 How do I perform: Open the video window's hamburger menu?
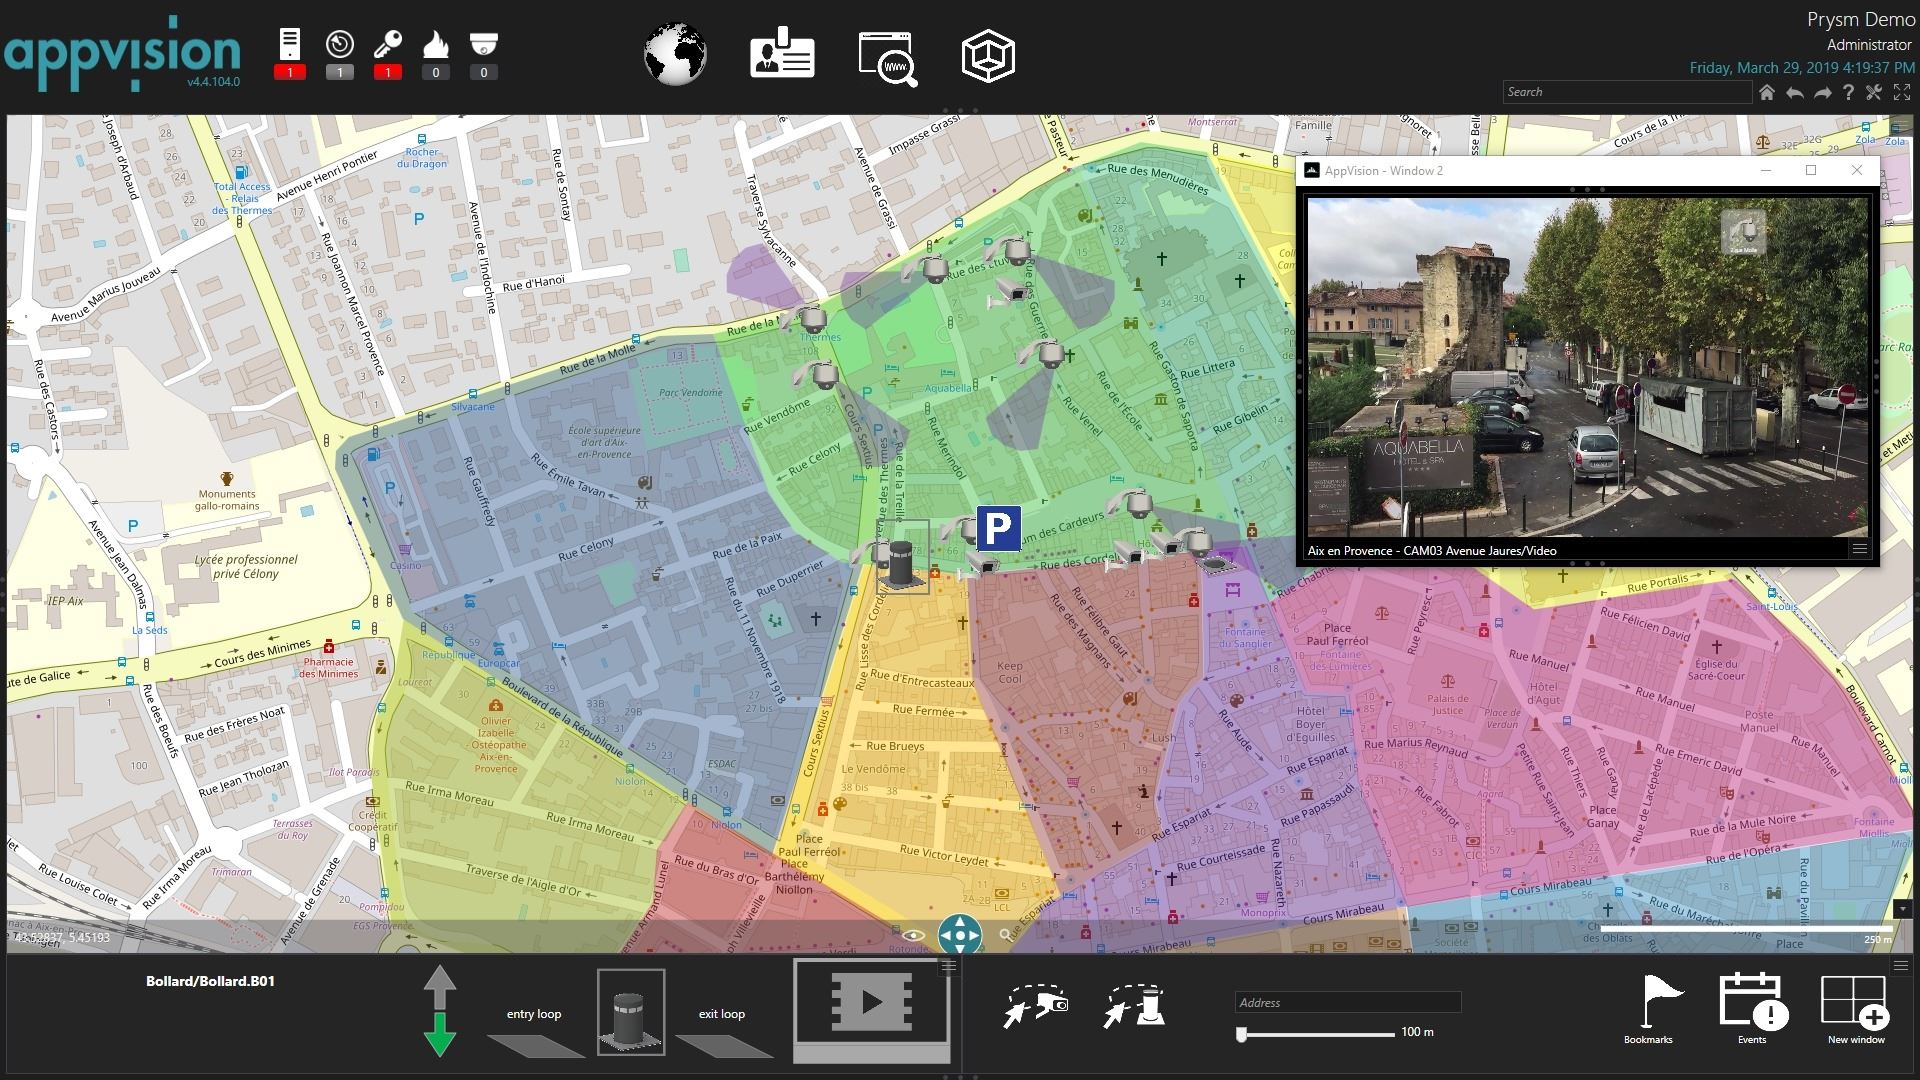click(x=1859, y=549)
